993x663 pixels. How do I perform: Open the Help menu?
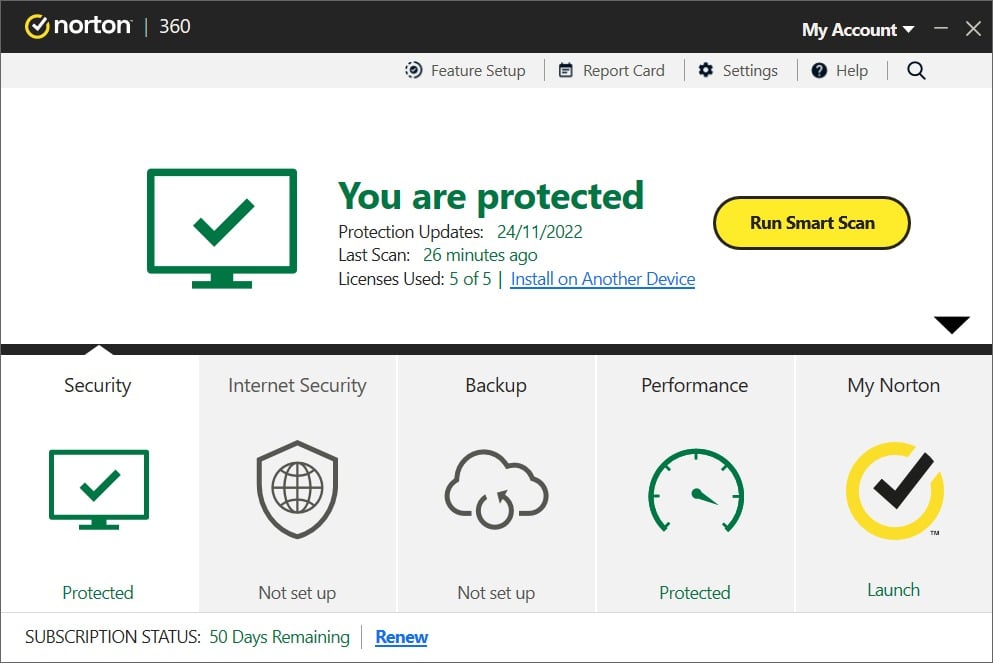pos(839,70)
